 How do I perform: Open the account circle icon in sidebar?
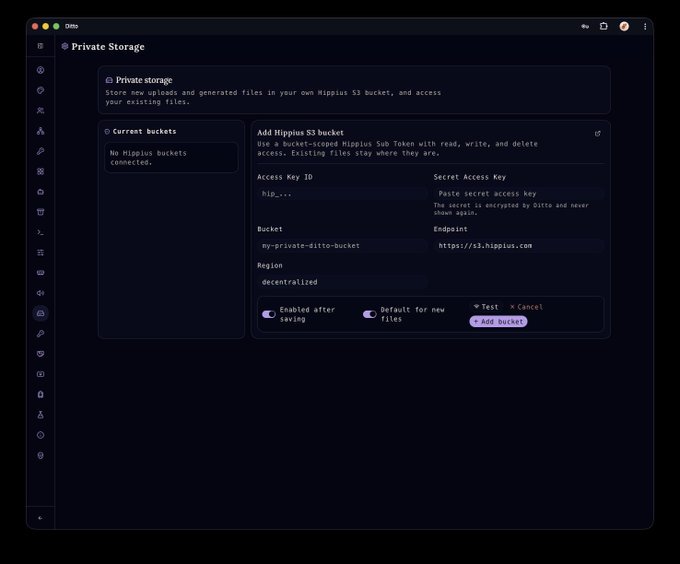40,70
